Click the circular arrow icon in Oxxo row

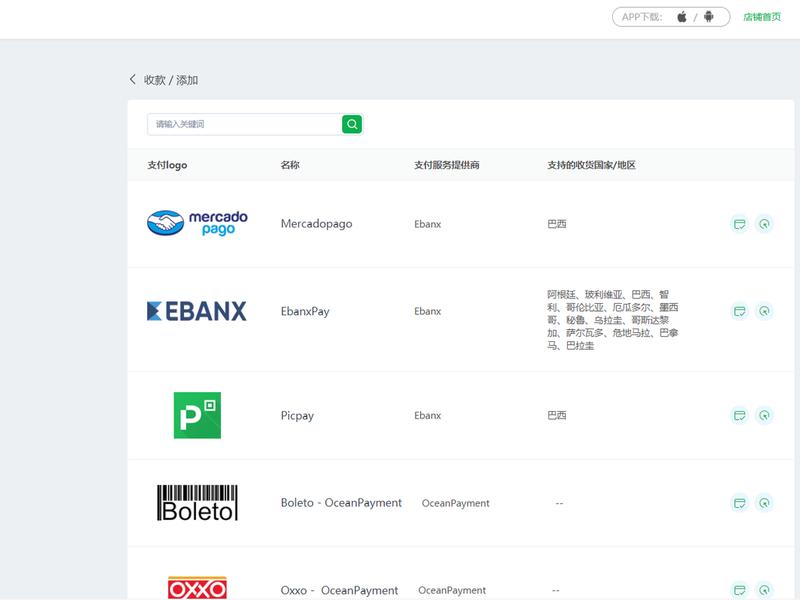[x=764, y=590]
